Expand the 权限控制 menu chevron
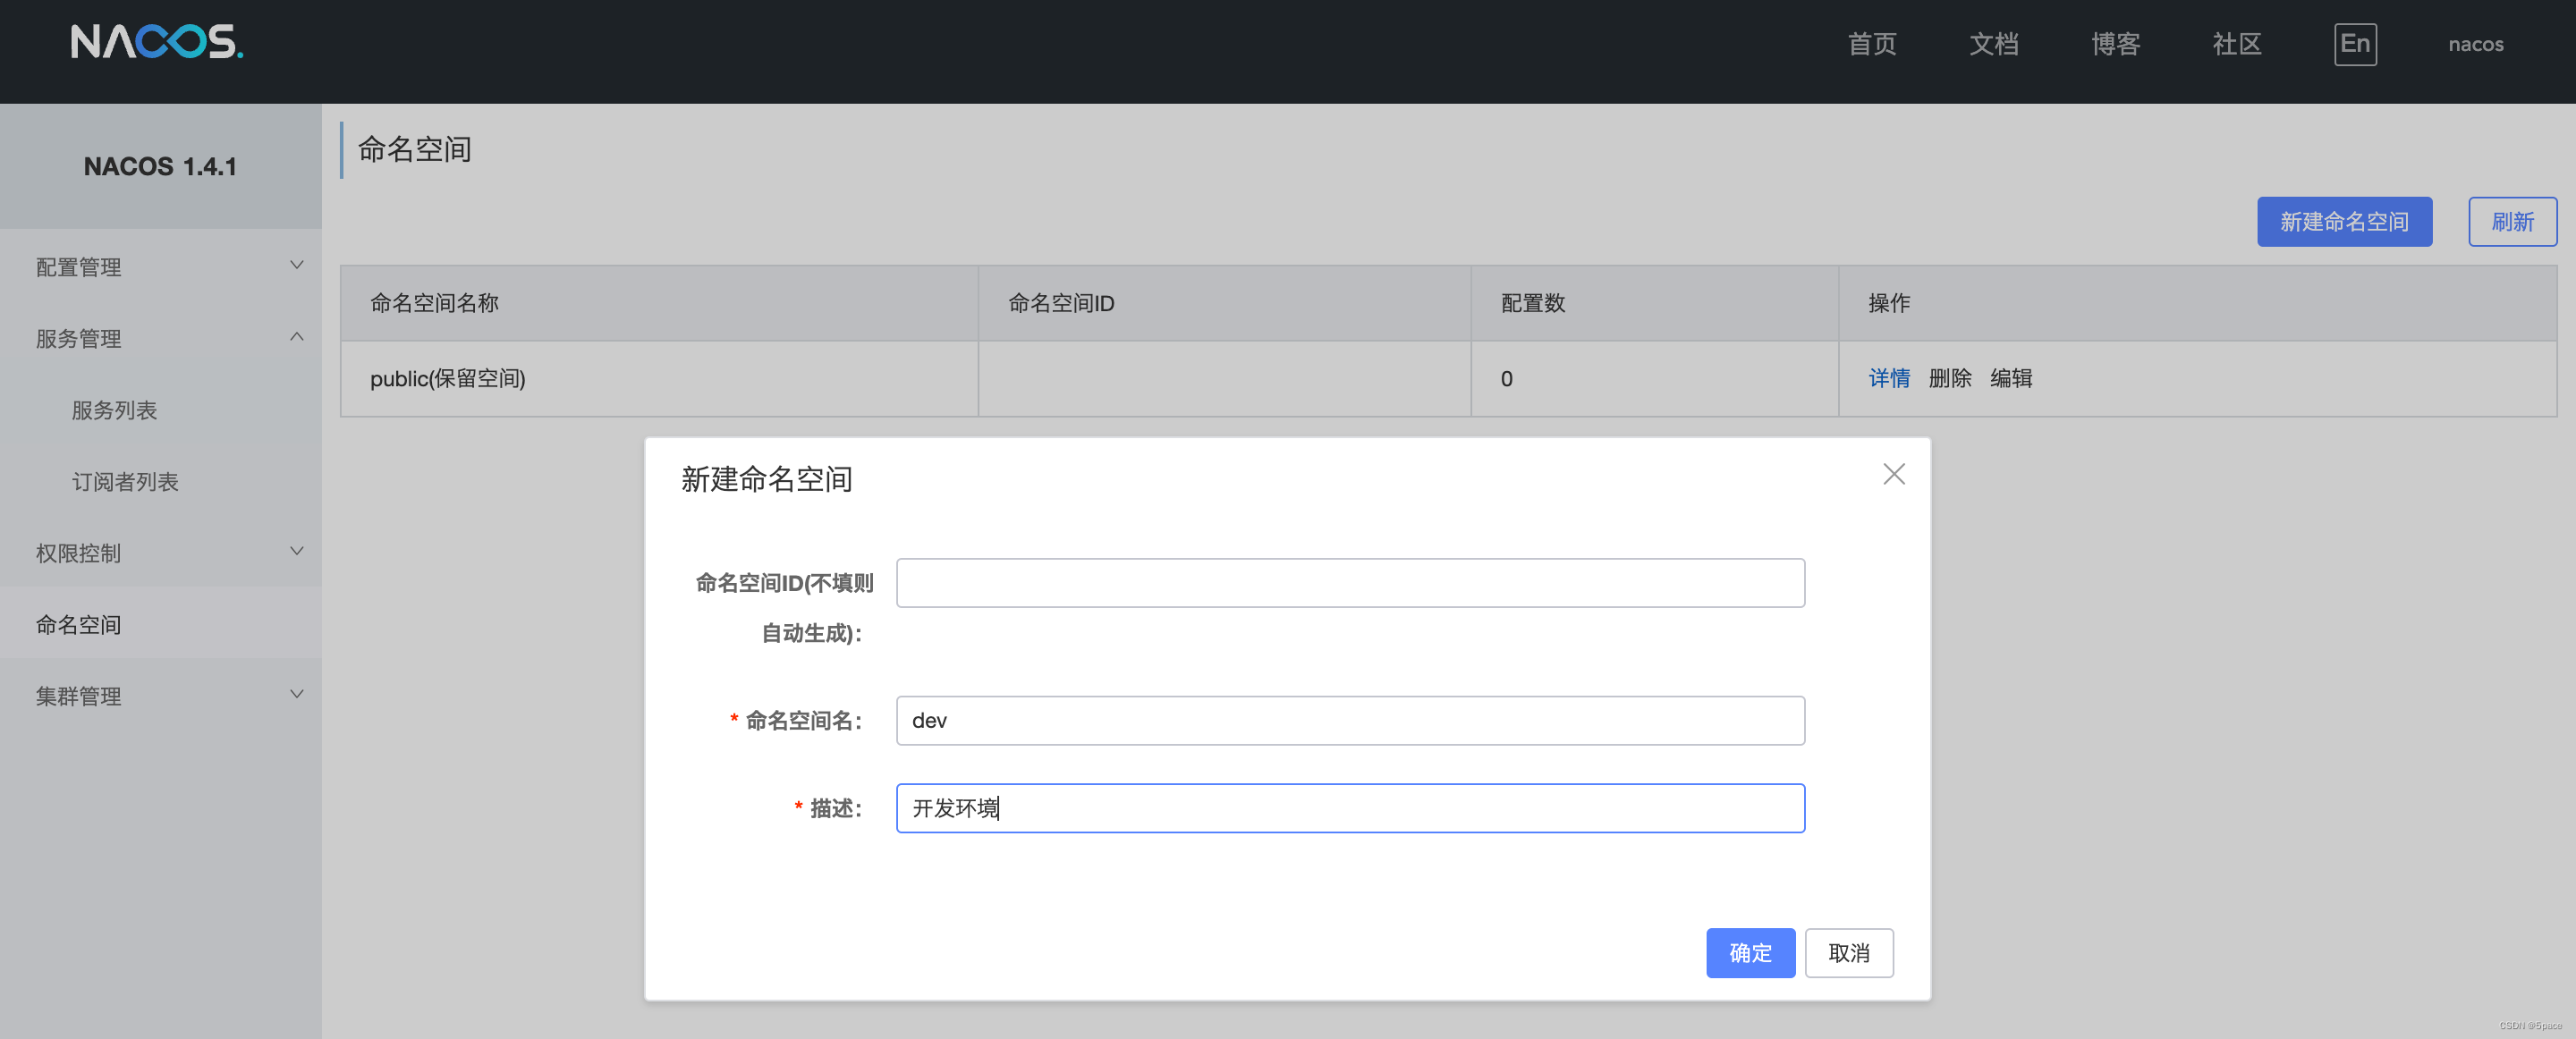Viewport: 2576px width, 1039px height. pyautogui.click(x=296, y=551)
